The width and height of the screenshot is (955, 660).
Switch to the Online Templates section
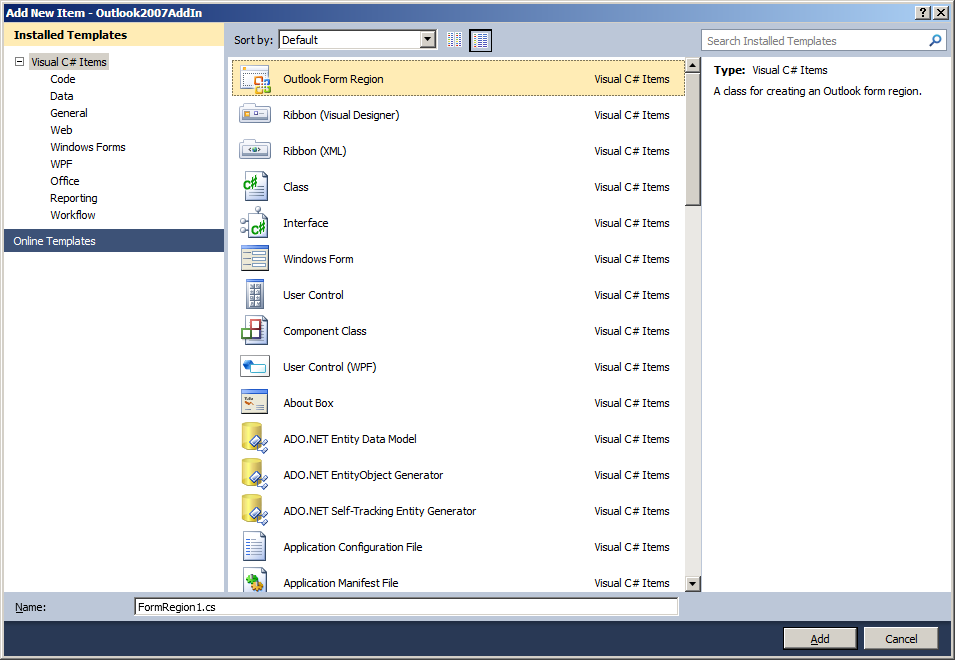point(54,240)
